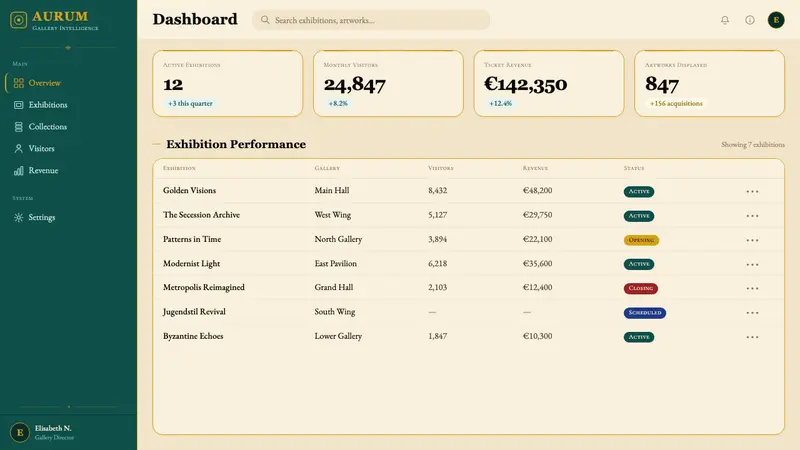Click the Revenue bar chart icon
The height and width of the screenshot is (450, 800).
point(18,170)
